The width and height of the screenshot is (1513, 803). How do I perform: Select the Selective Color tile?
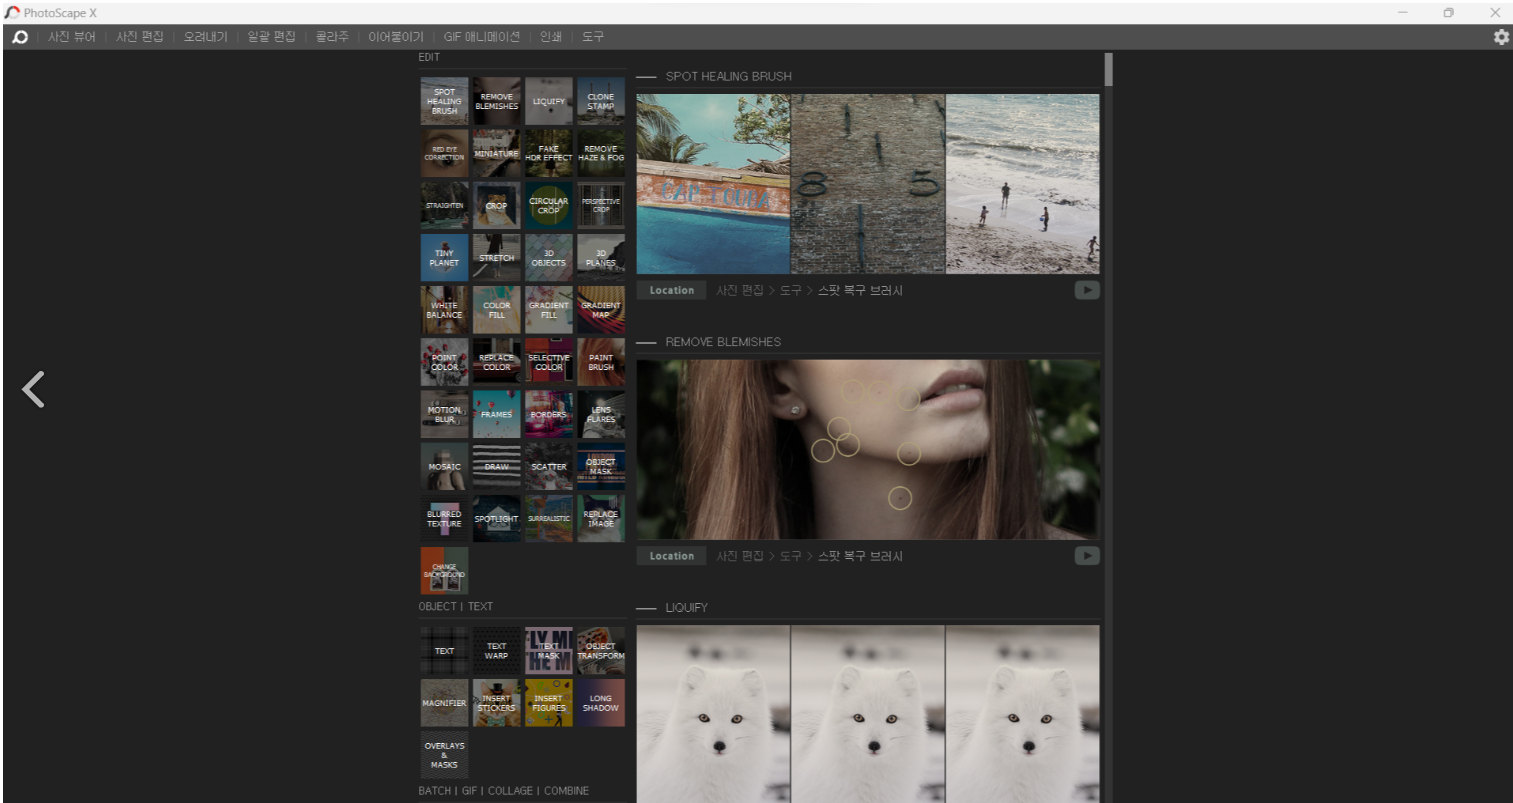click(548, 362)
